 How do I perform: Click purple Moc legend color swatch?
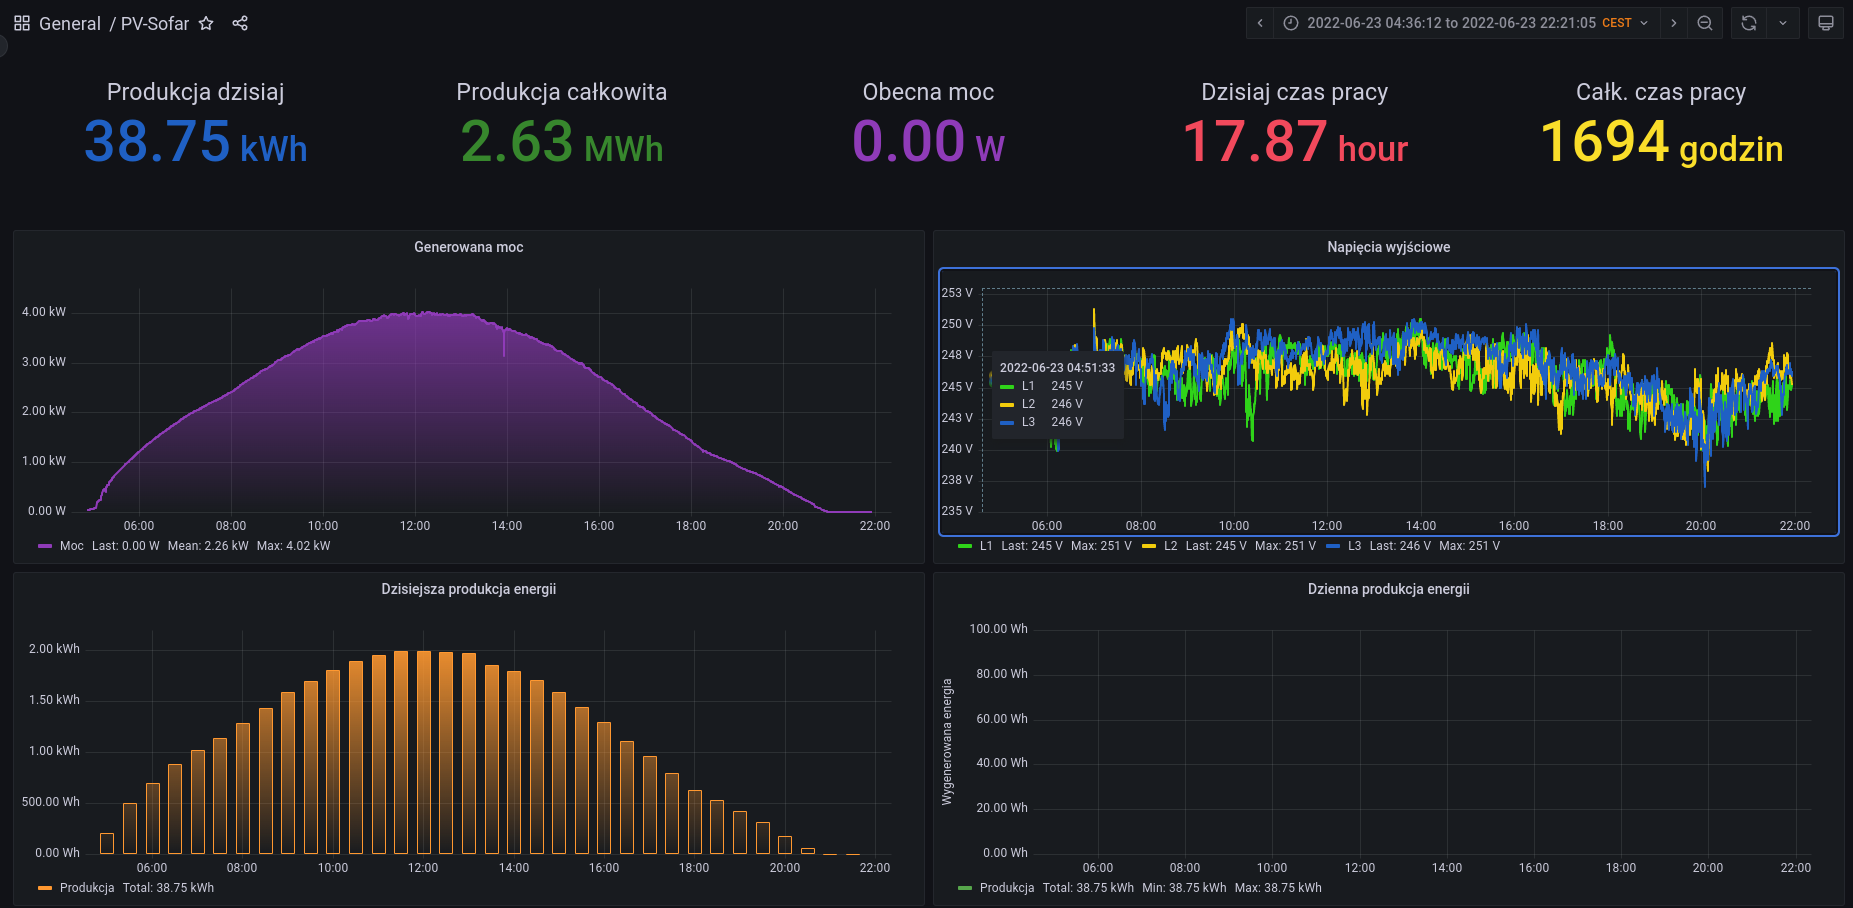45,546
